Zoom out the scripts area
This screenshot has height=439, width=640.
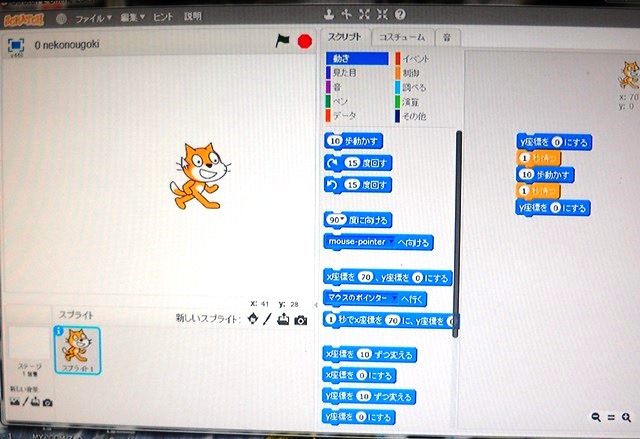[596, 417]
